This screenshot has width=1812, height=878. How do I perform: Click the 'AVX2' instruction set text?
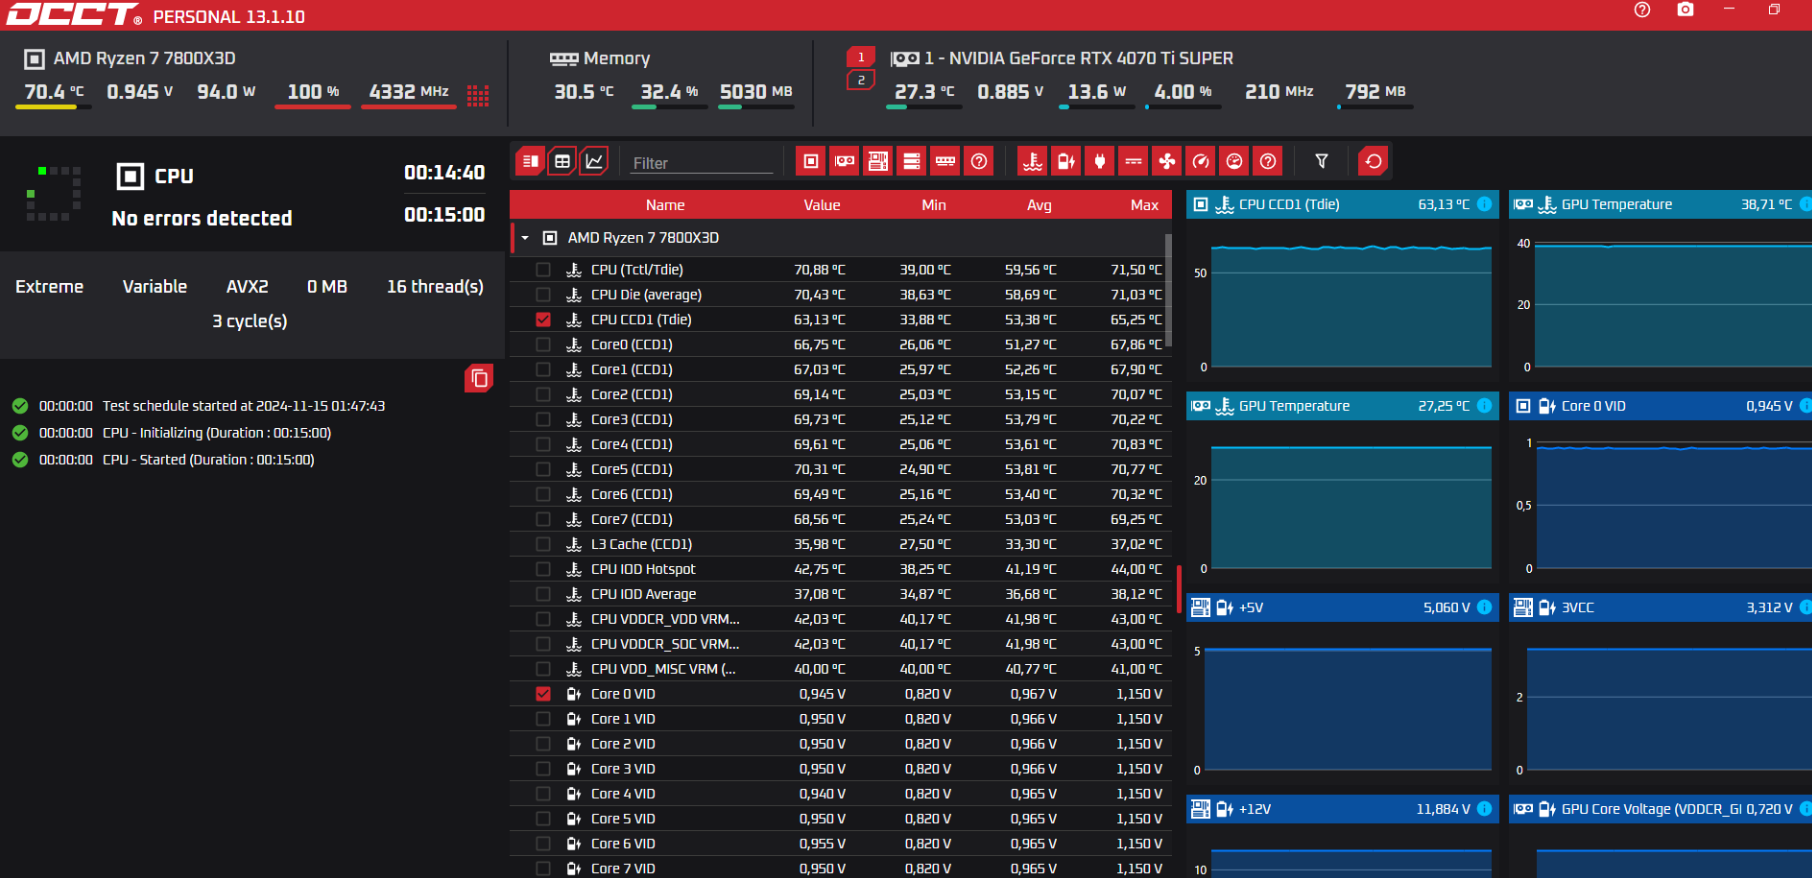click(247, 287)
